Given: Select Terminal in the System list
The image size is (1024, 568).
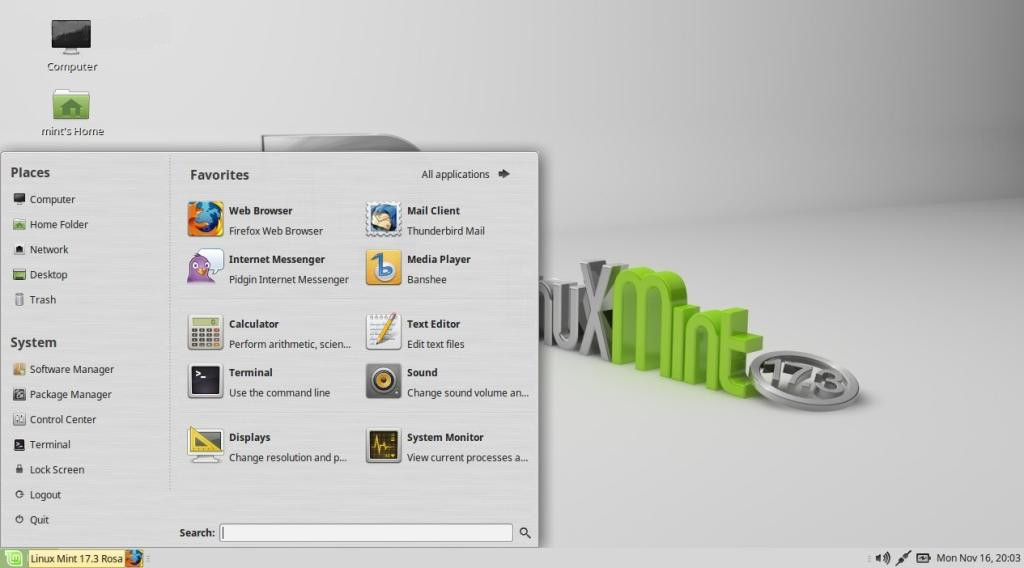Looking at the screenshot, I should click(x=42, y=445).
